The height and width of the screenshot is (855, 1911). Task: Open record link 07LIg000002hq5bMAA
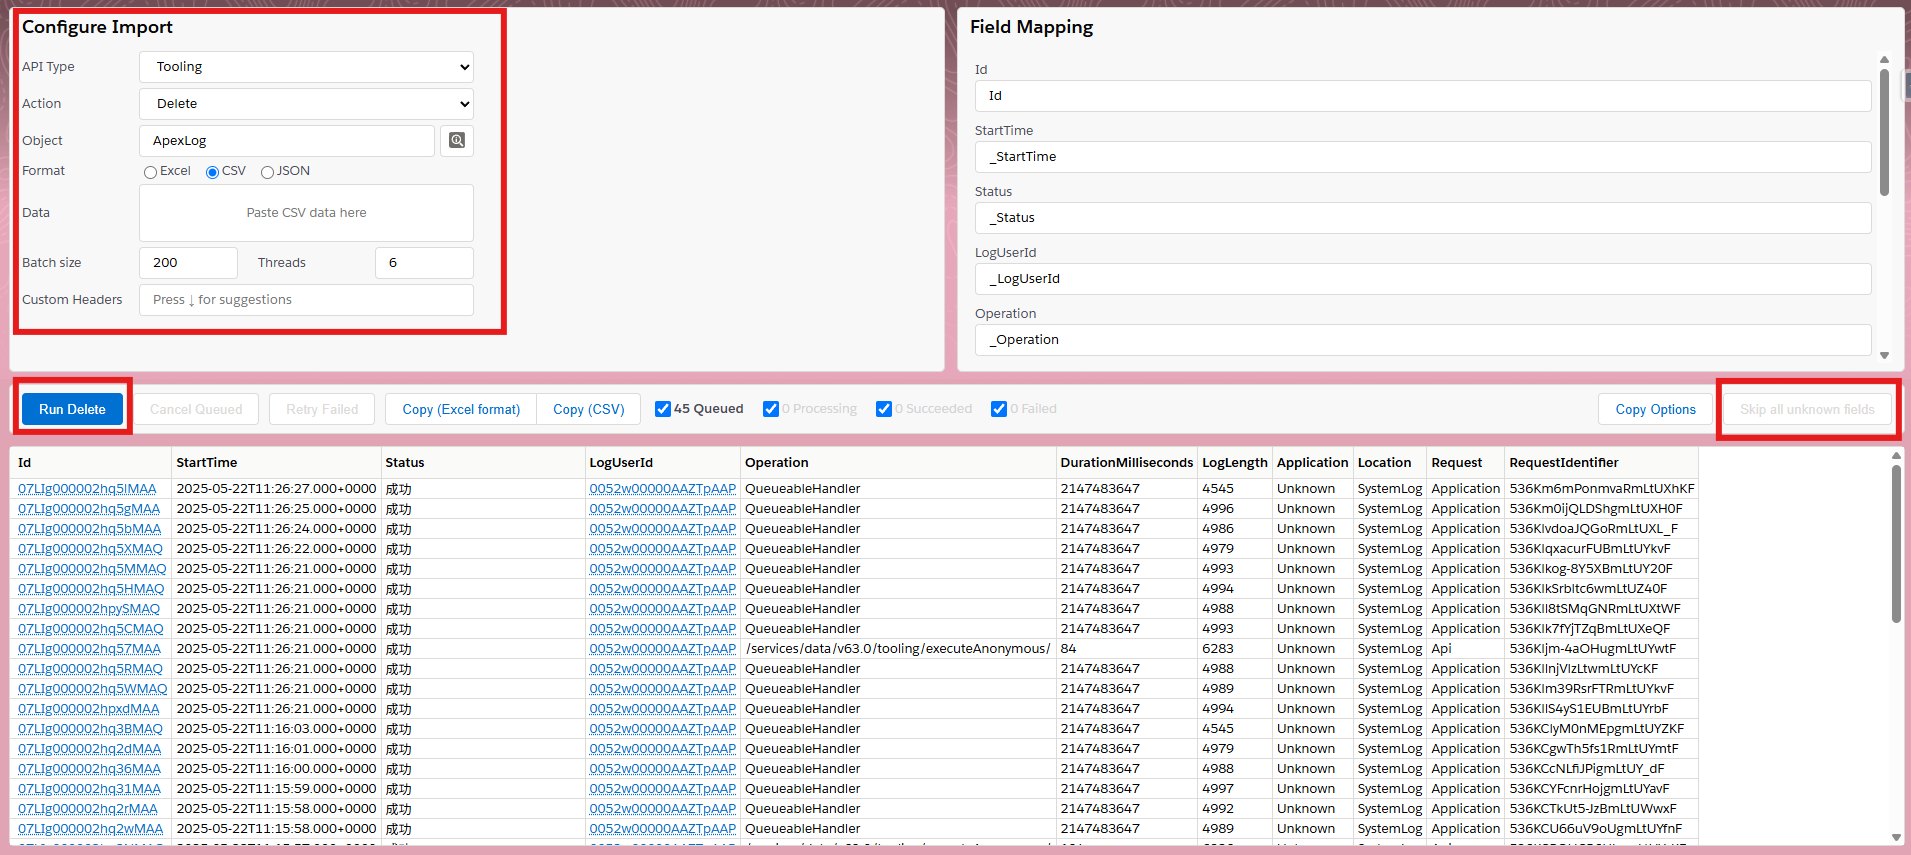(x=89, y=529)
